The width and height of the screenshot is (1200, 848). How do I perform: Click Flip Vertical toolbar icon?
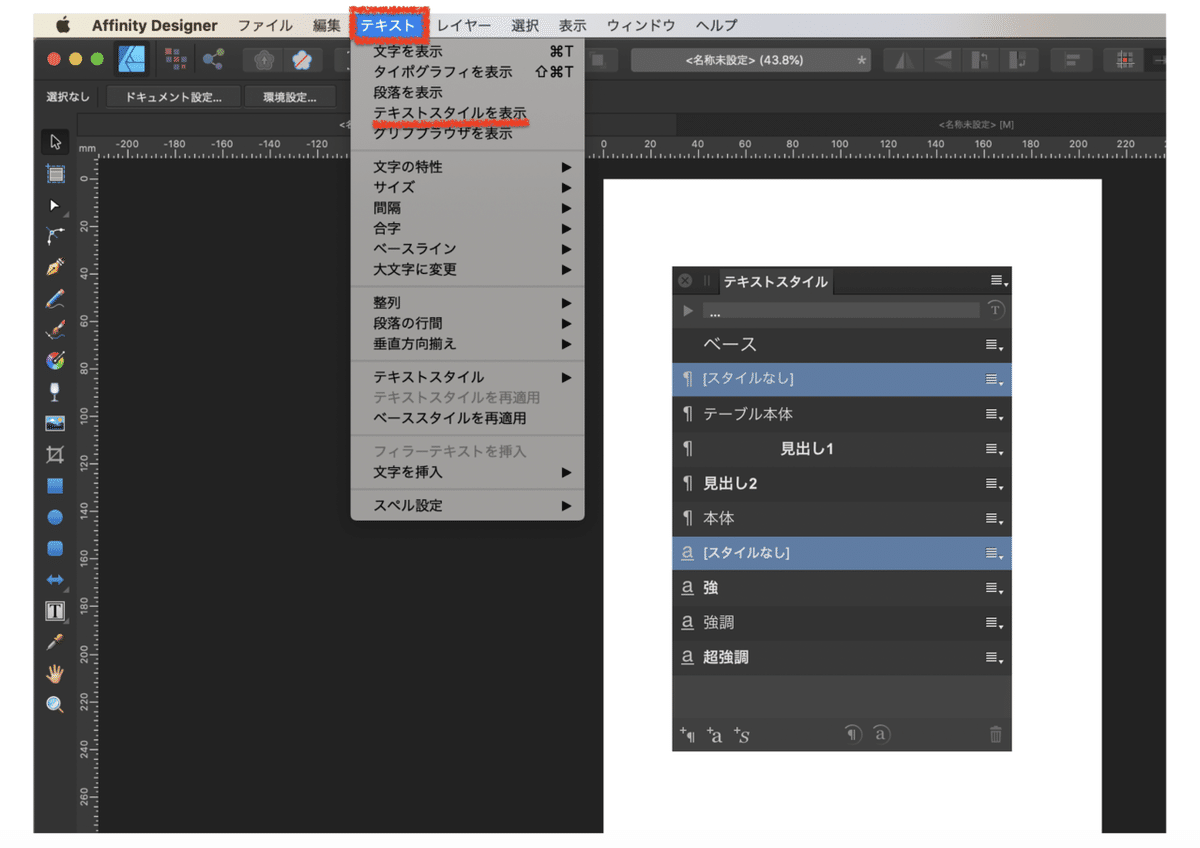pos(943,60)
